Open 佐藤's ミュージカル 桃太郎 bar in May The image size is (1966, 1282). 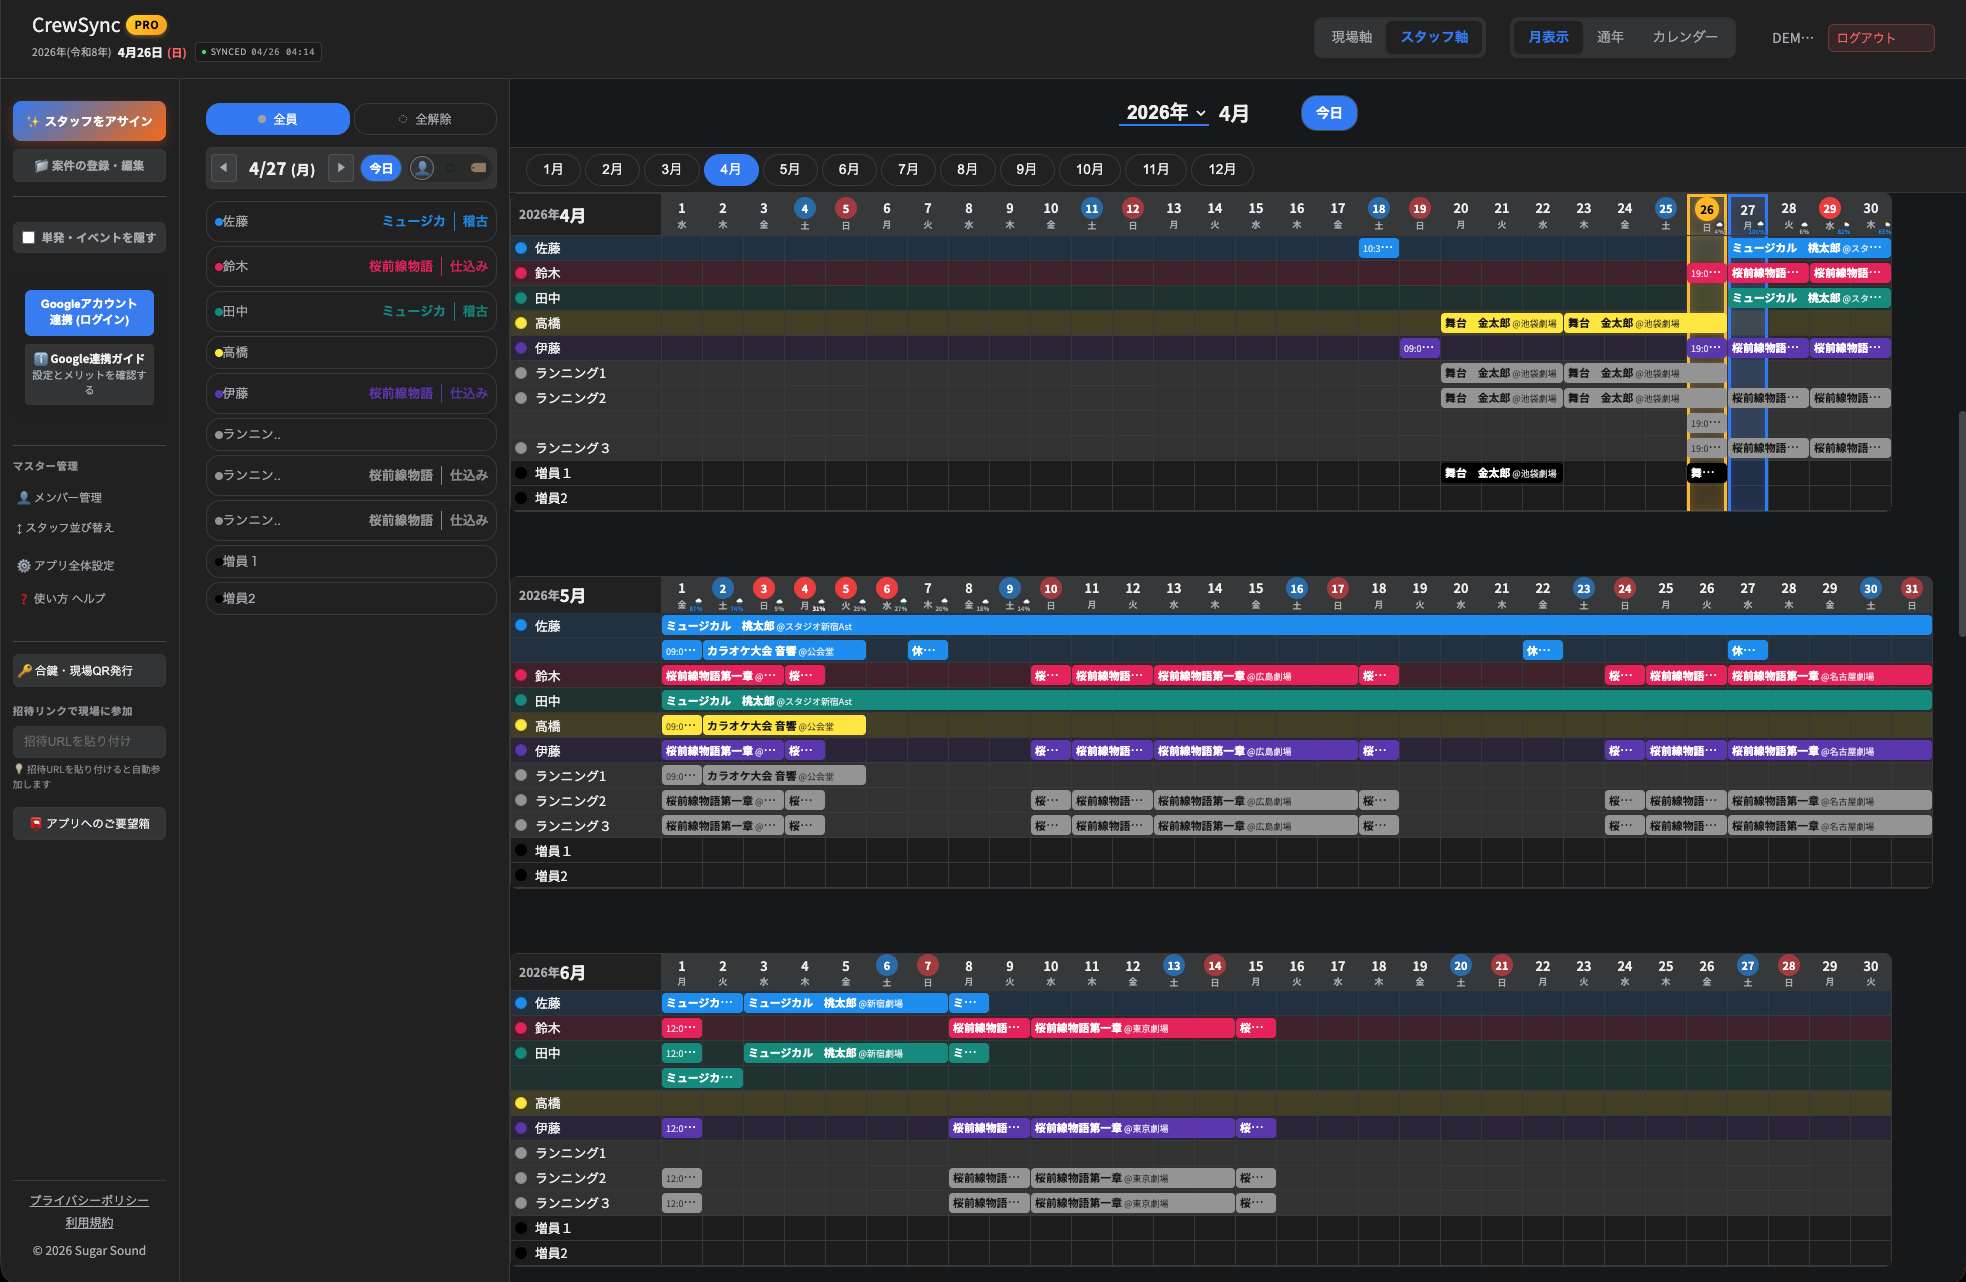click(x=1296, y=626)
